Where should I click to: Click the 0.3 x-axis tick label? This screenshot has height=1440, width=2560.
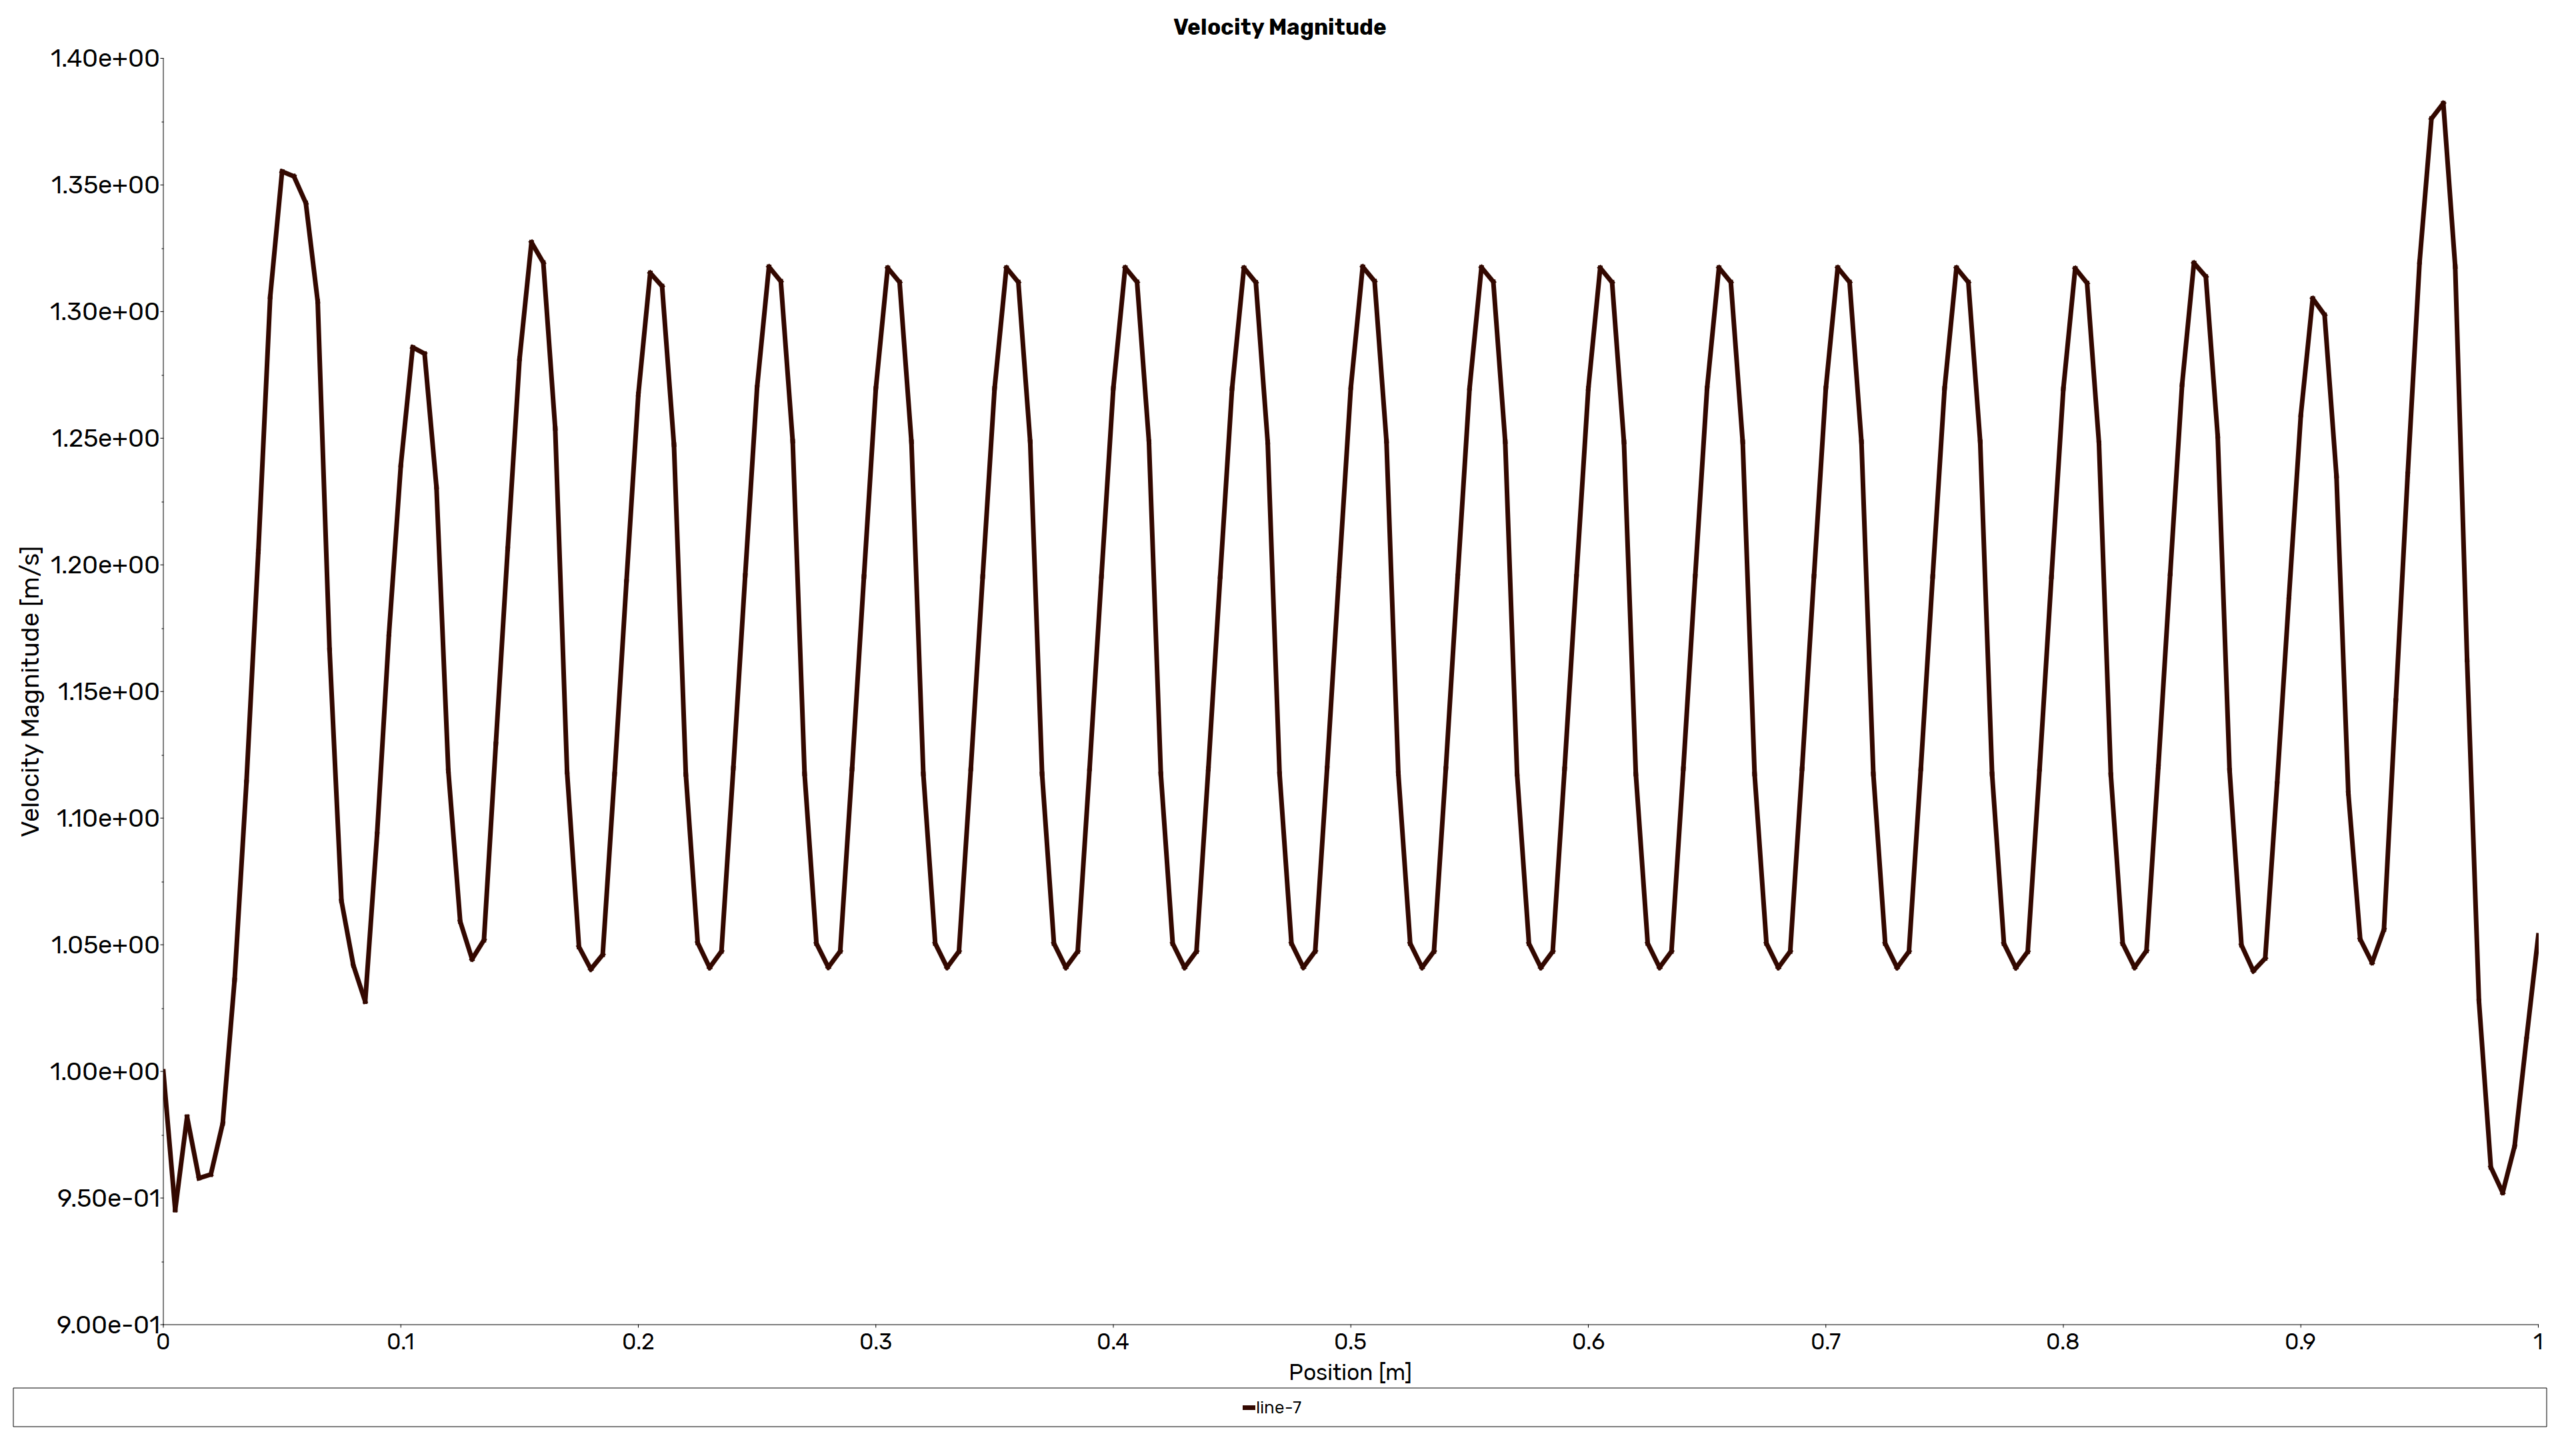coord(875,1342)
